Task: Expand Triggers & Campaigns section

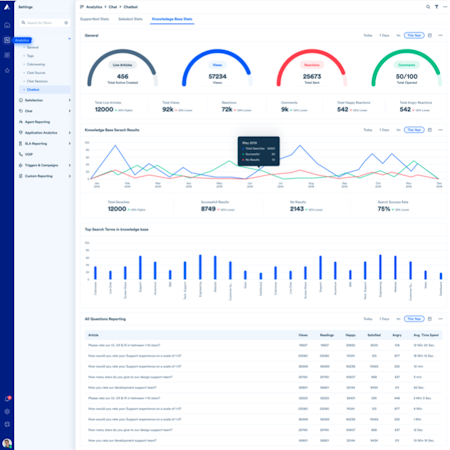Action: coord(45,165)
